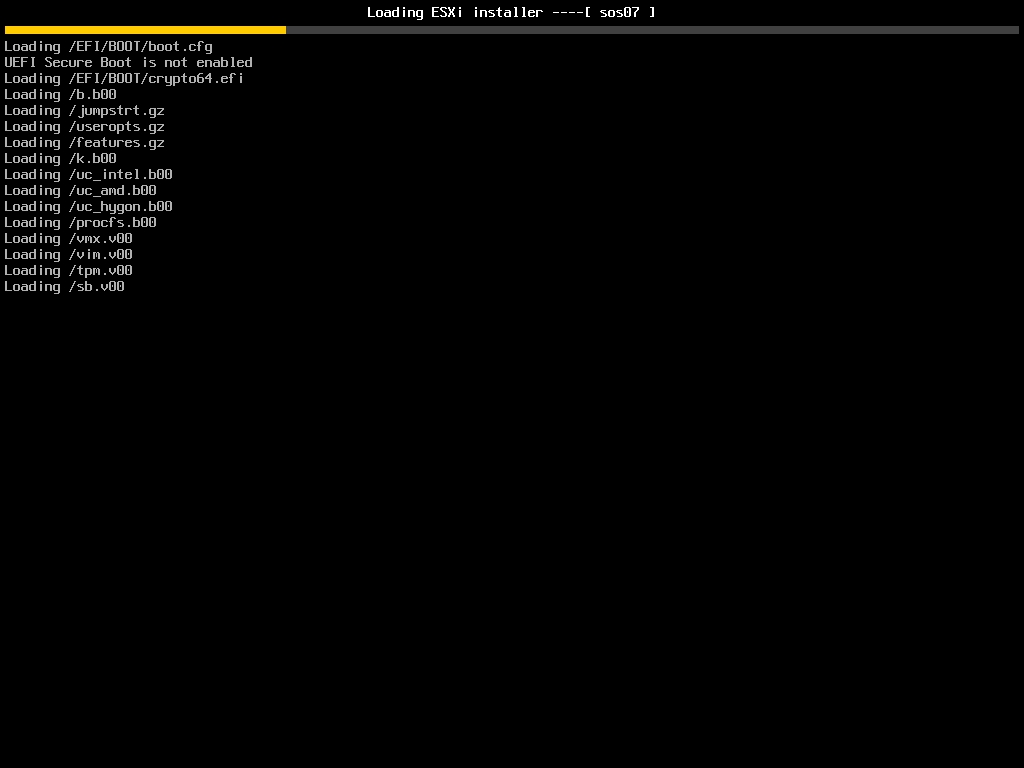Select the sos07 server label
Viewport: 1024px width, 768px height.
(x=622, y=12)
